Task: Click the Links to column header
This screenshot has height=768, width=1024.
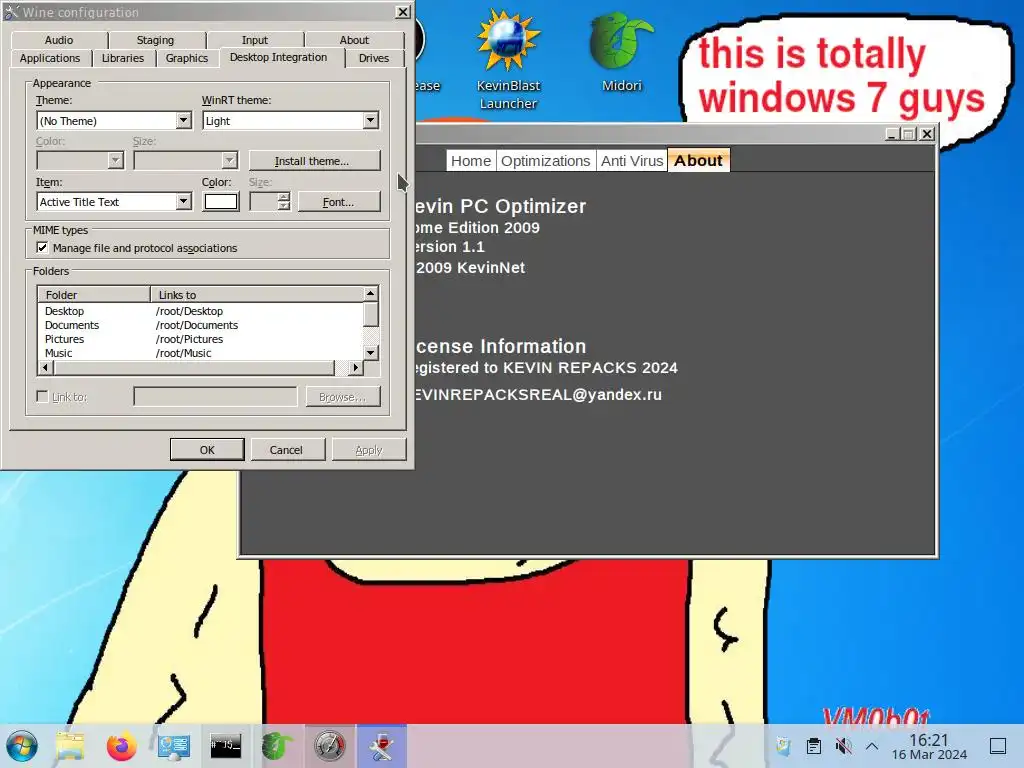Action: (257, 295)
